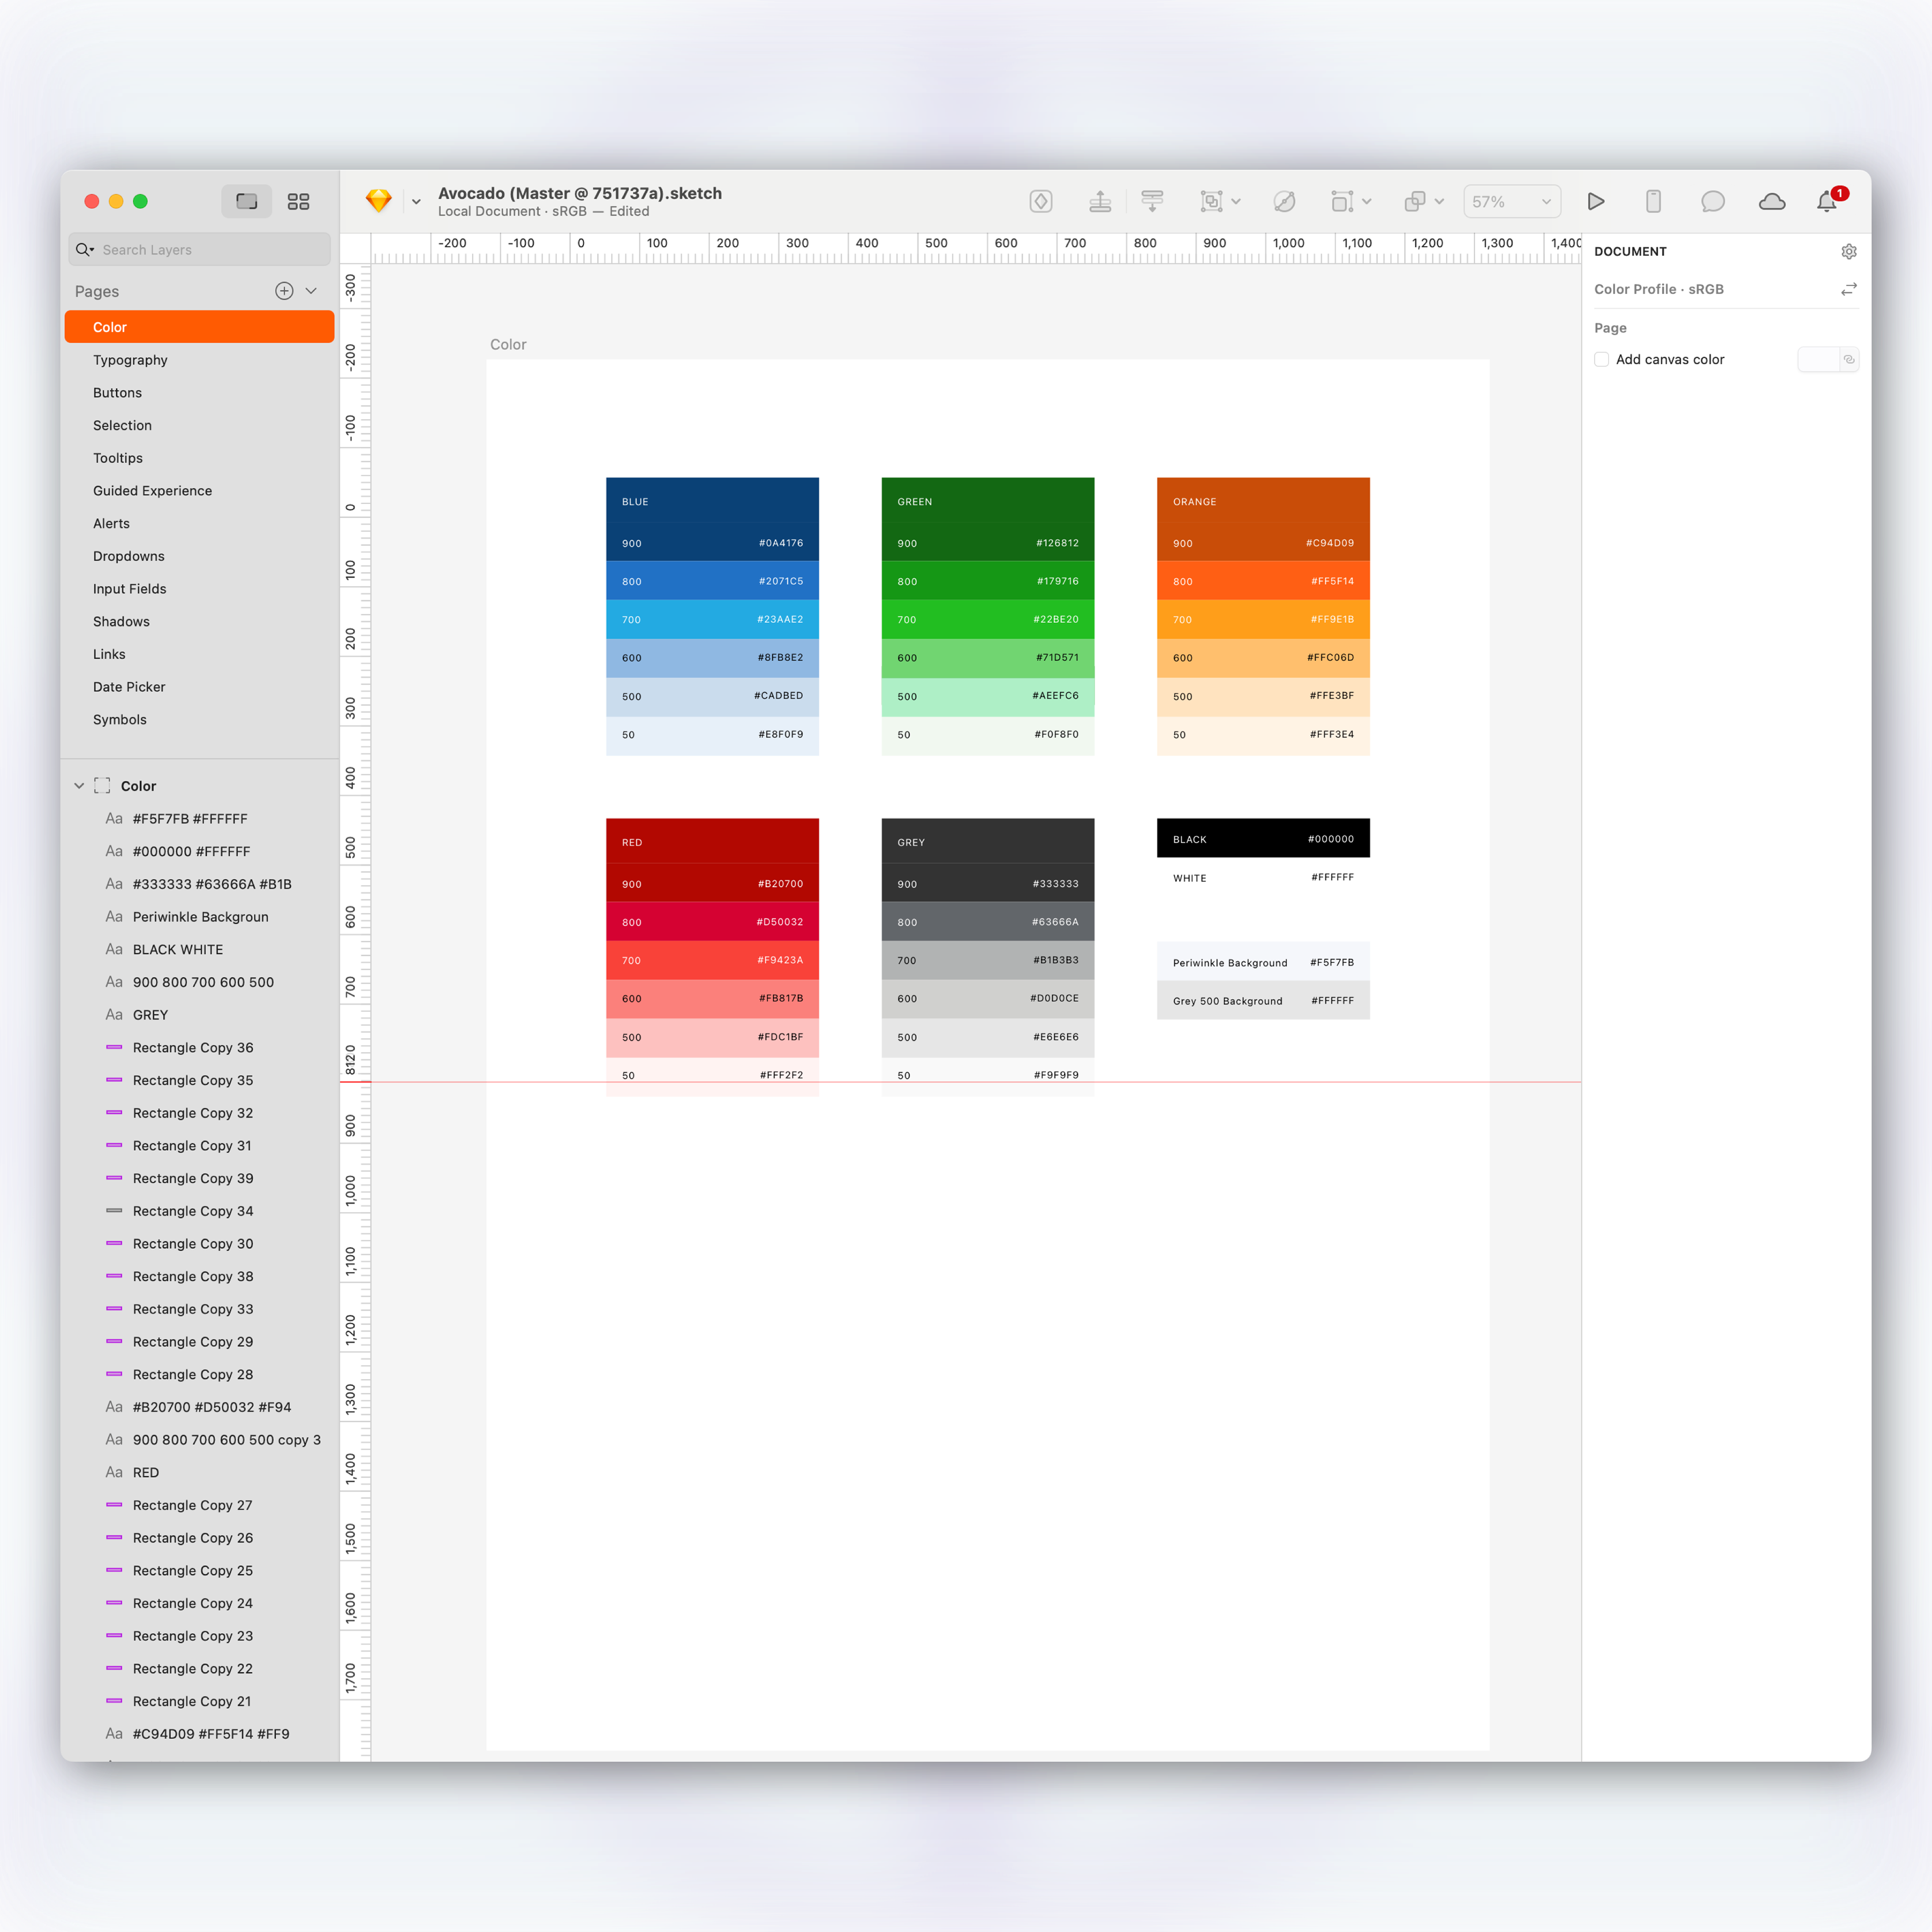The height and width of the screenshot is (1932, 1932).
Task: Click the canvas color swatch well
Action: [1818, 359]
